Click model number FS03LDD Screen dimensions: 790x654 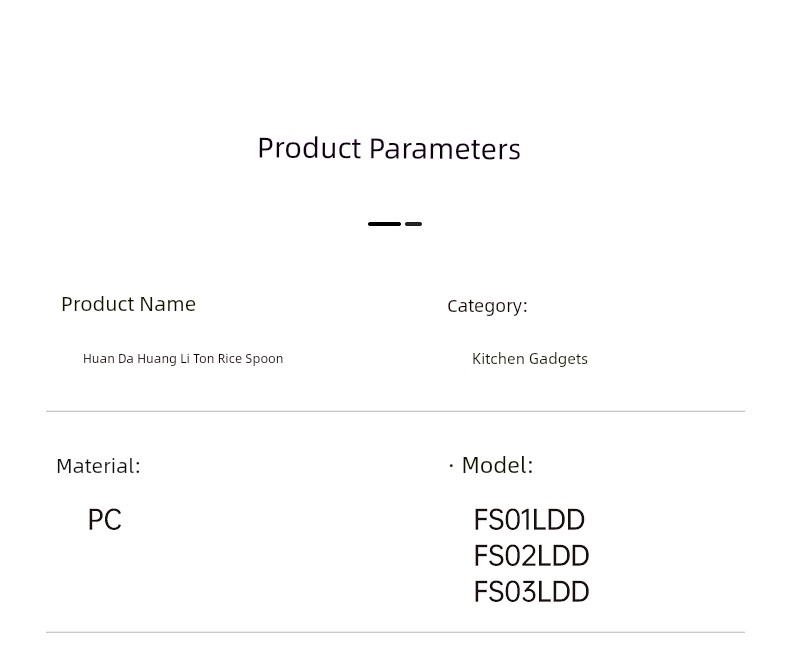(x=532, y=592)
